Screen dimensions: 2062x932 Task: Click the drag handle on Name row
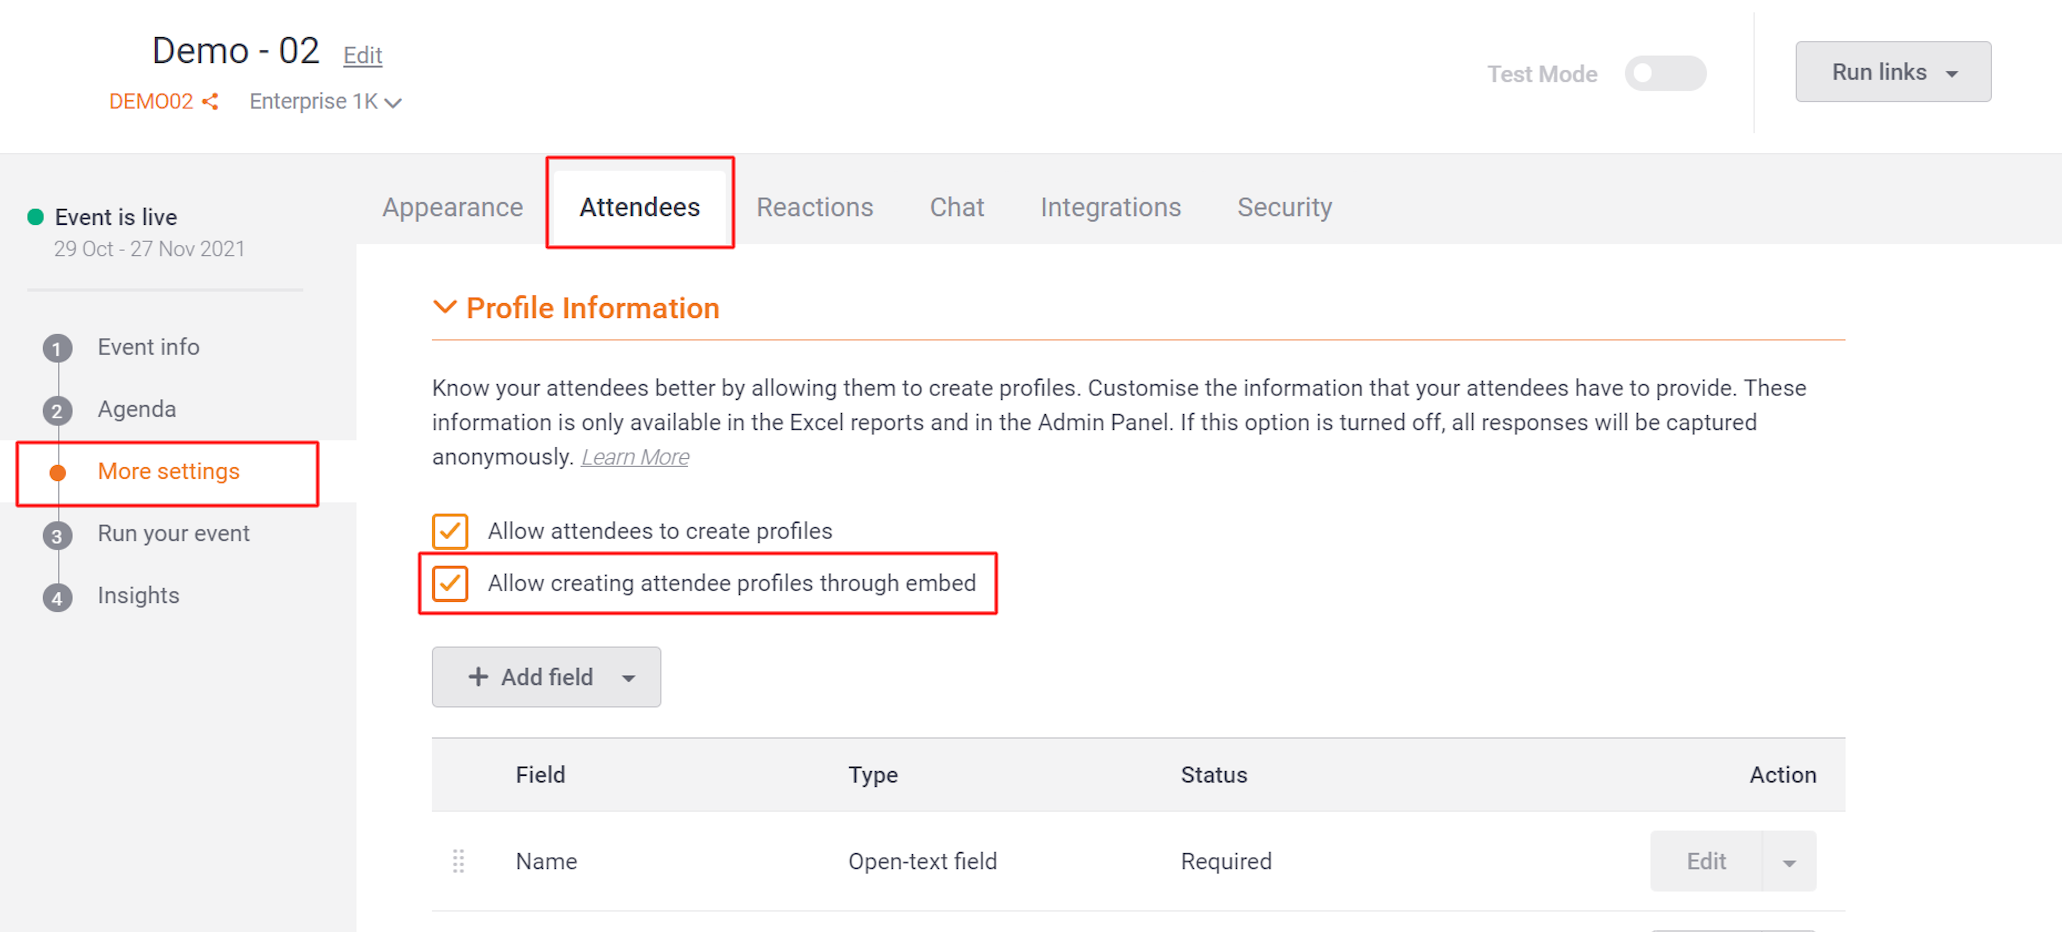(x=458, y=861)
